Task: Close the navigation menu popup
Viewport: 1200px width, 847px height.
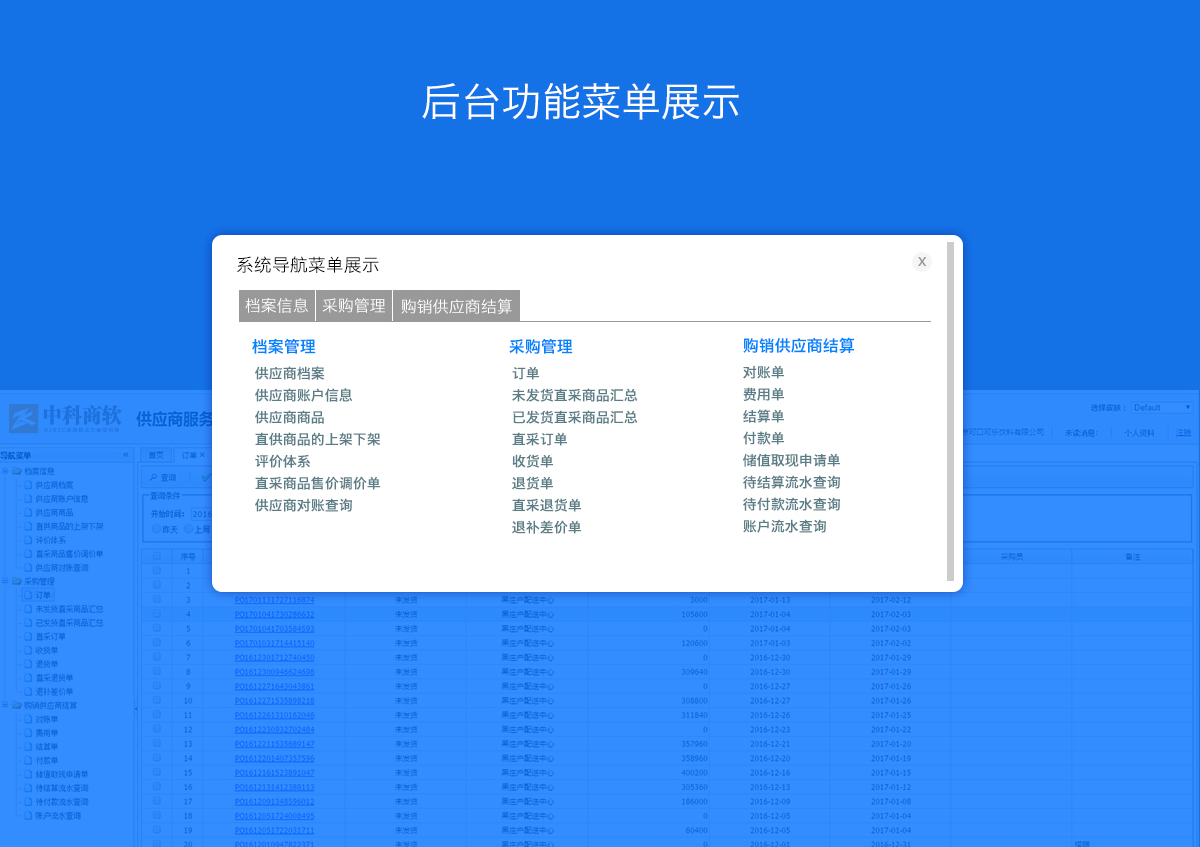Action: pos(921,262)
